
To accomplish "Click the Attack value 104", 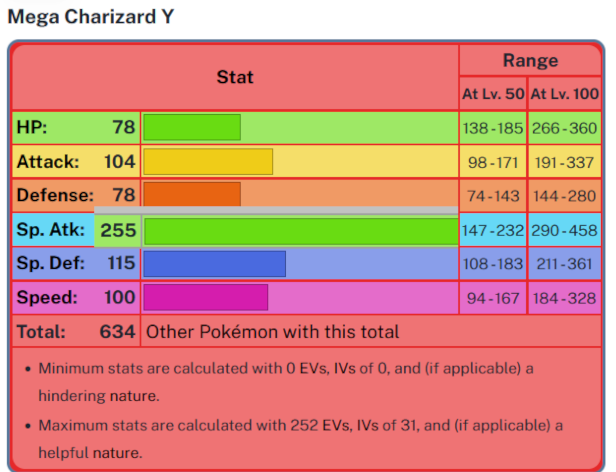I will (x=119, y=162).
